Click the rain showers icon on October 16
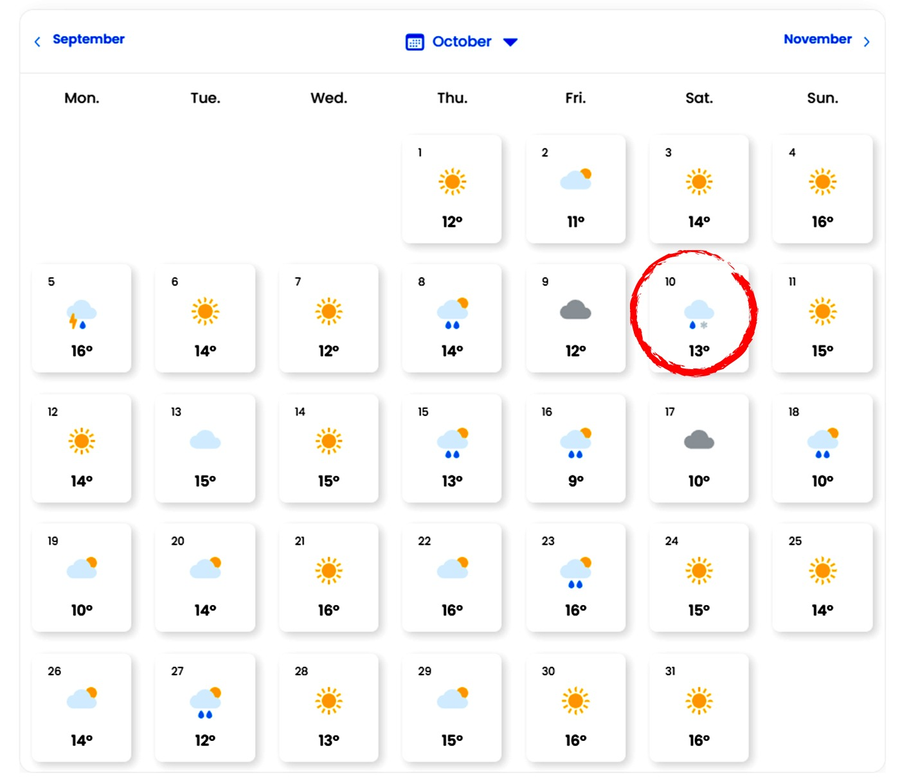 (576, 443)
